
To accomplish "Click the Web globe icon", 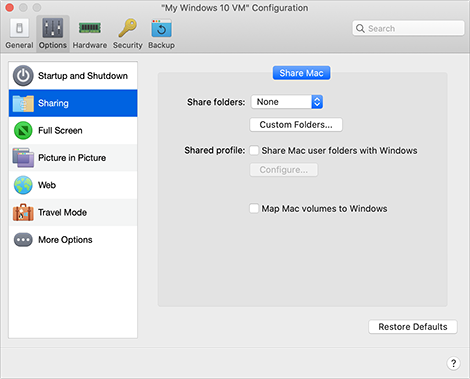I will (x=23, y=185).
